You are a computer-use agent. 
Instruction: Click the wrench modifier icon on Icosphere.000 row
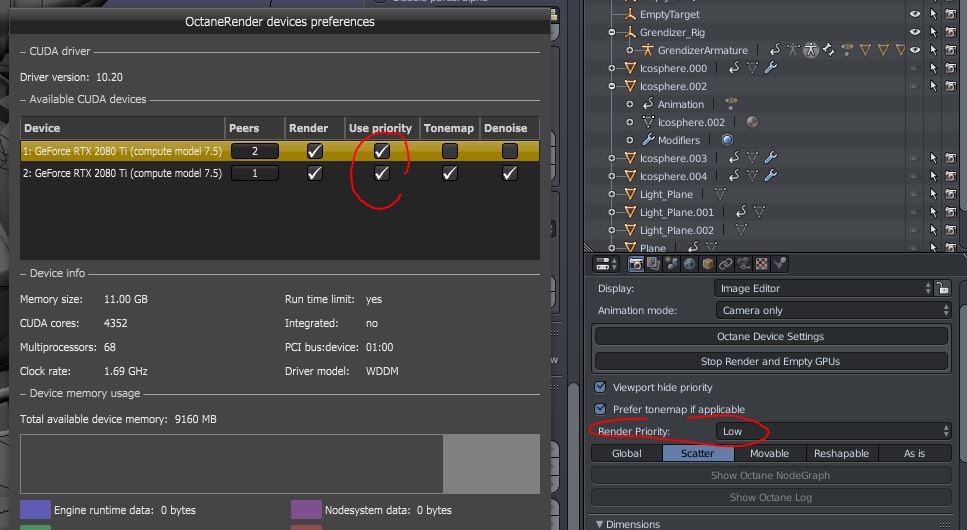(x=770, y=68)
